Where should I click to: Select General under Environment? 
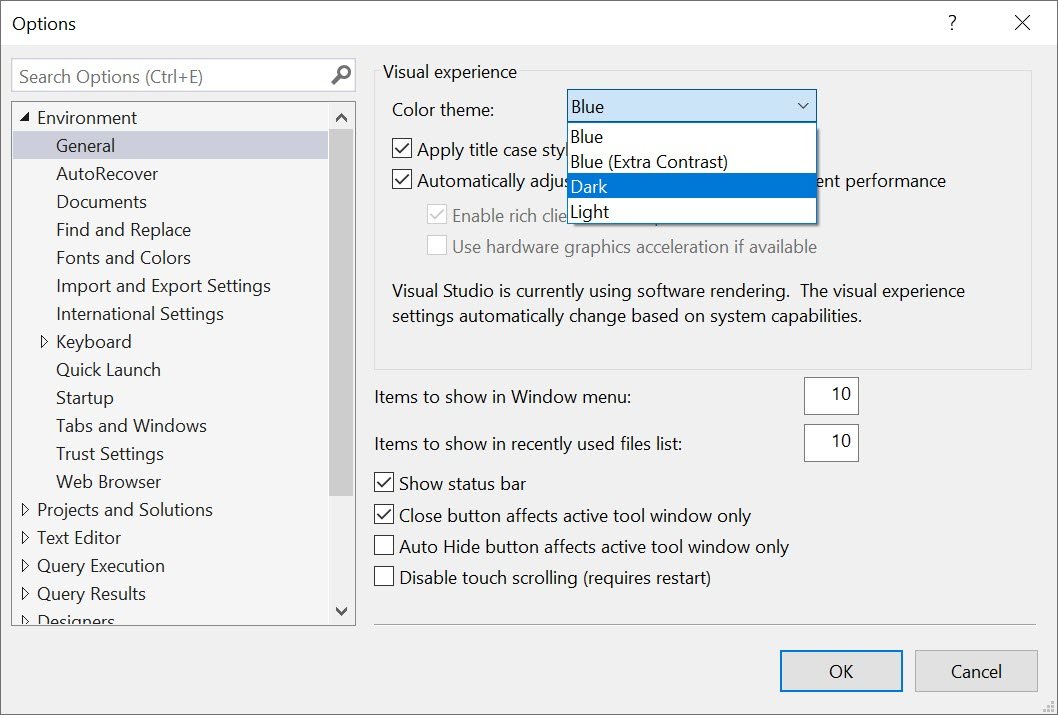click(86, 146)
